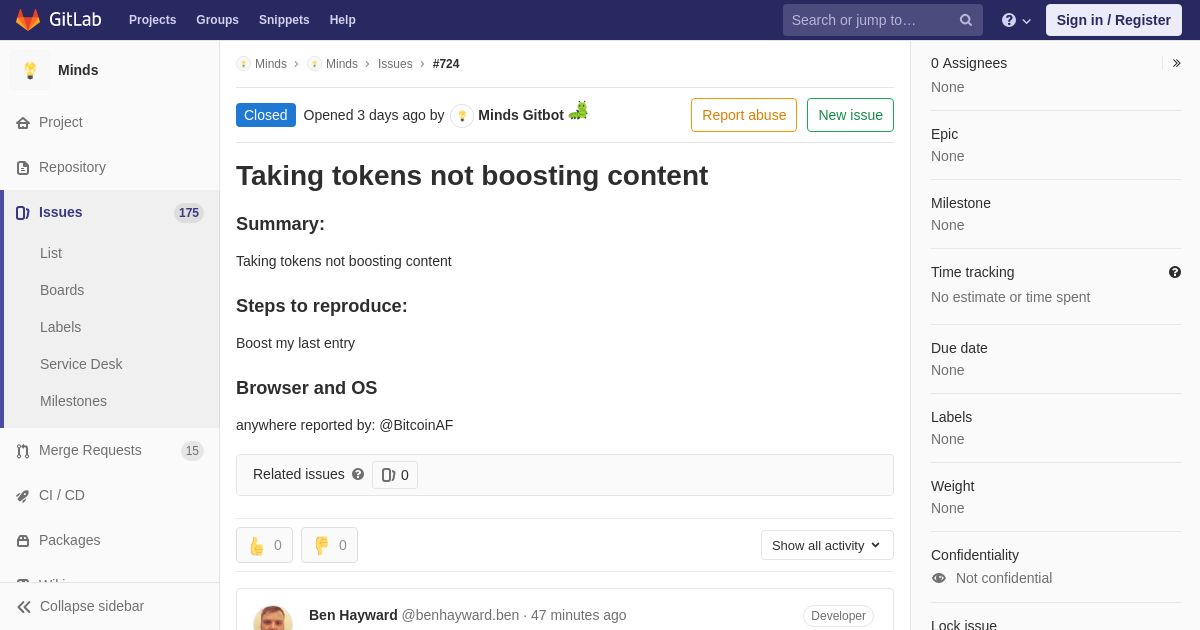Open Help in the top navbar
The image size is (1200, 630).
(343, 20)
